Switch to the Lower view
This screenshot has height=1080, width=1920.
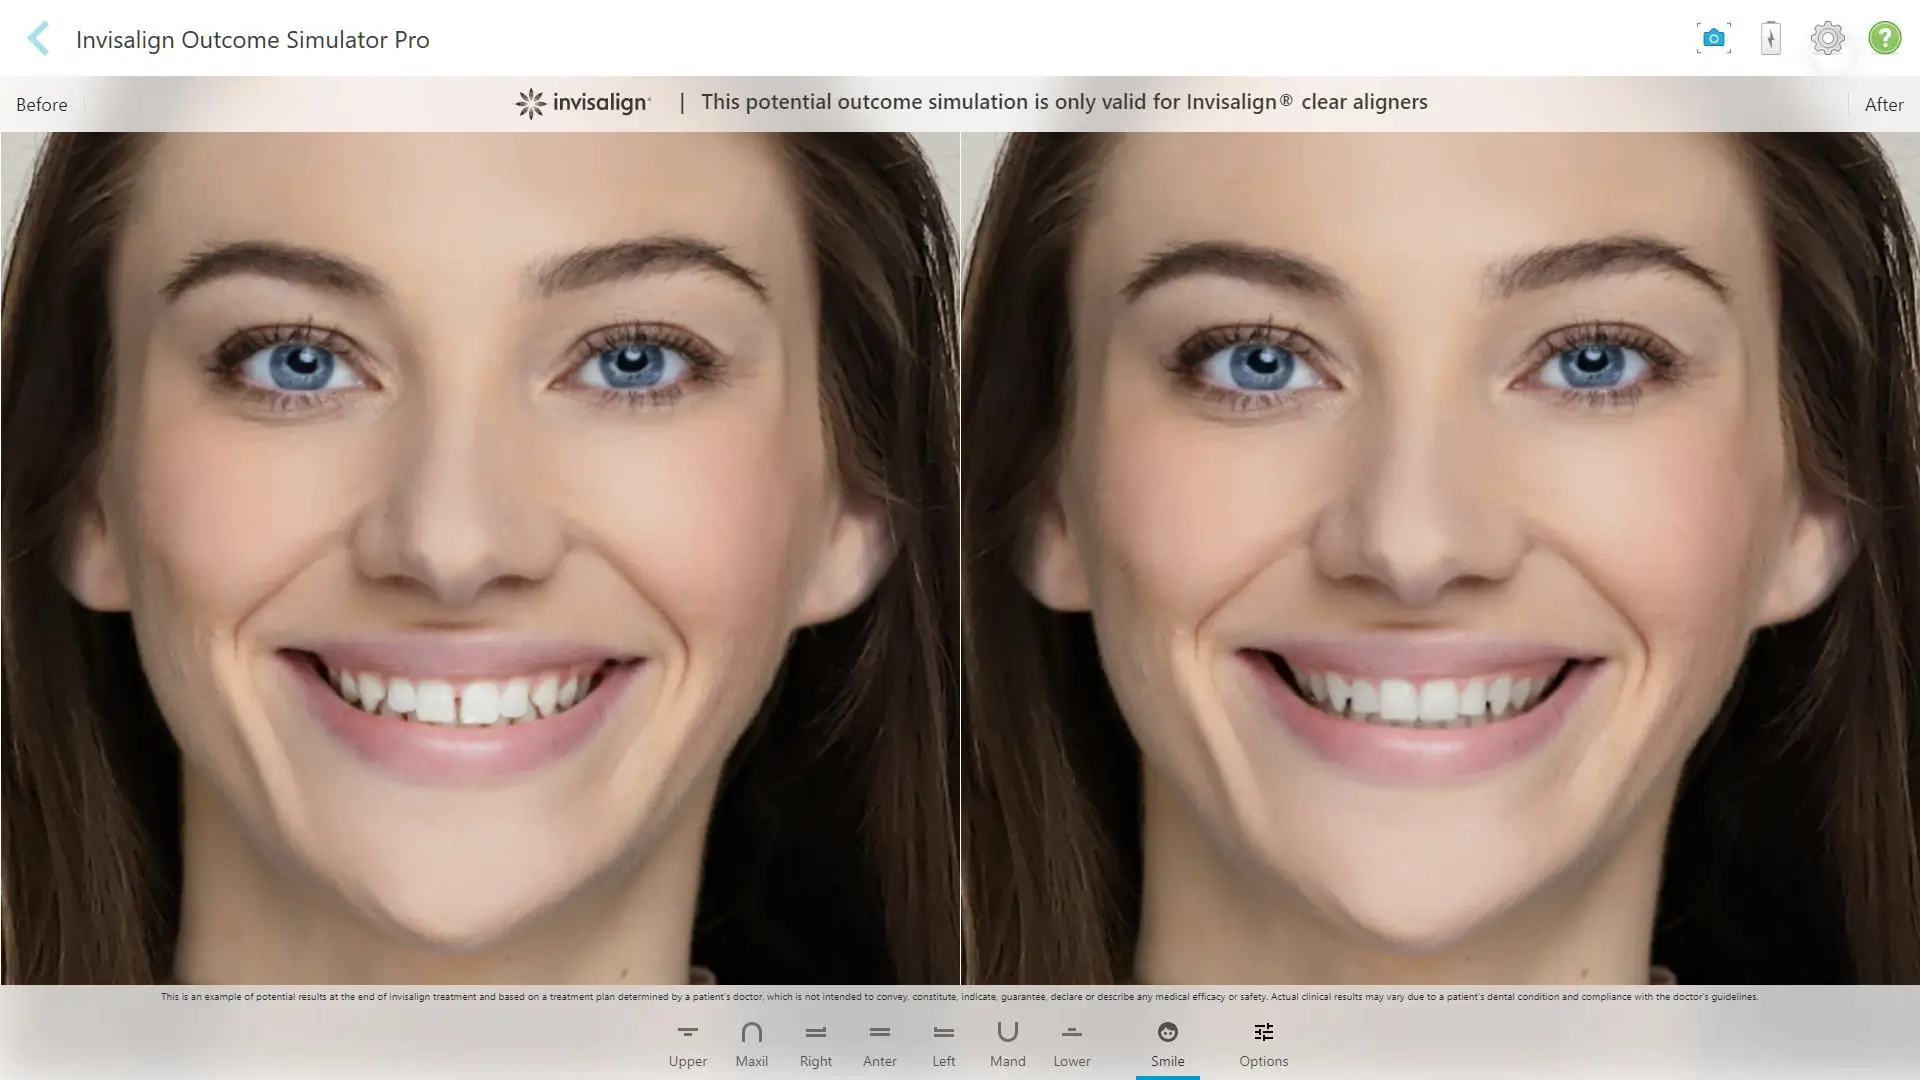click(x=1072, y=1045)
